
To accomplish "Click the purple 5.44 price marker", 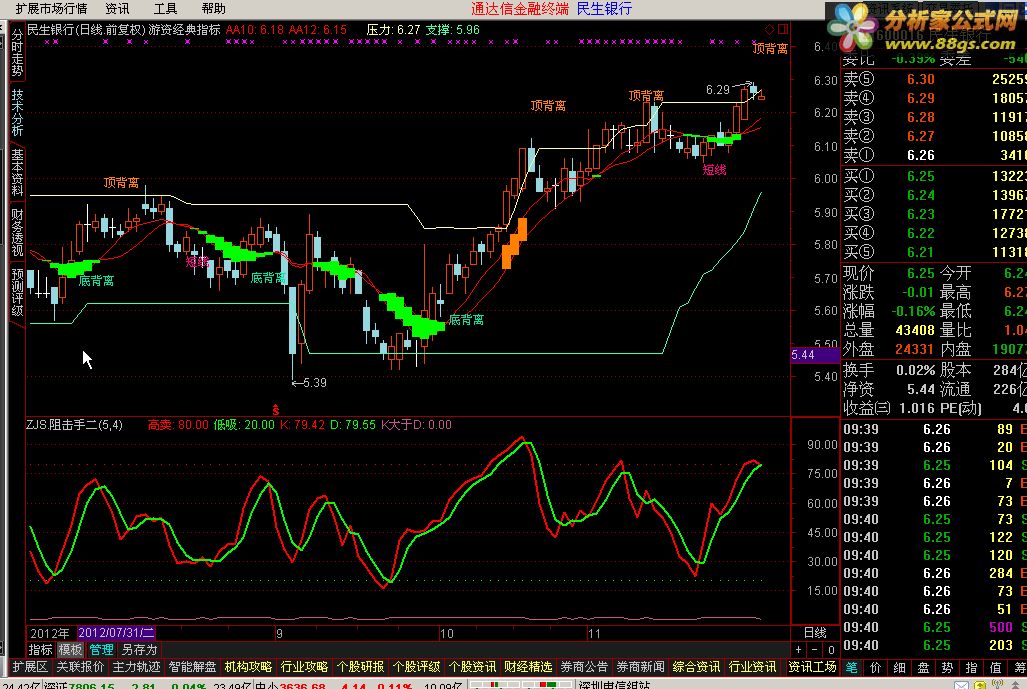I will (x=815, y=355).
